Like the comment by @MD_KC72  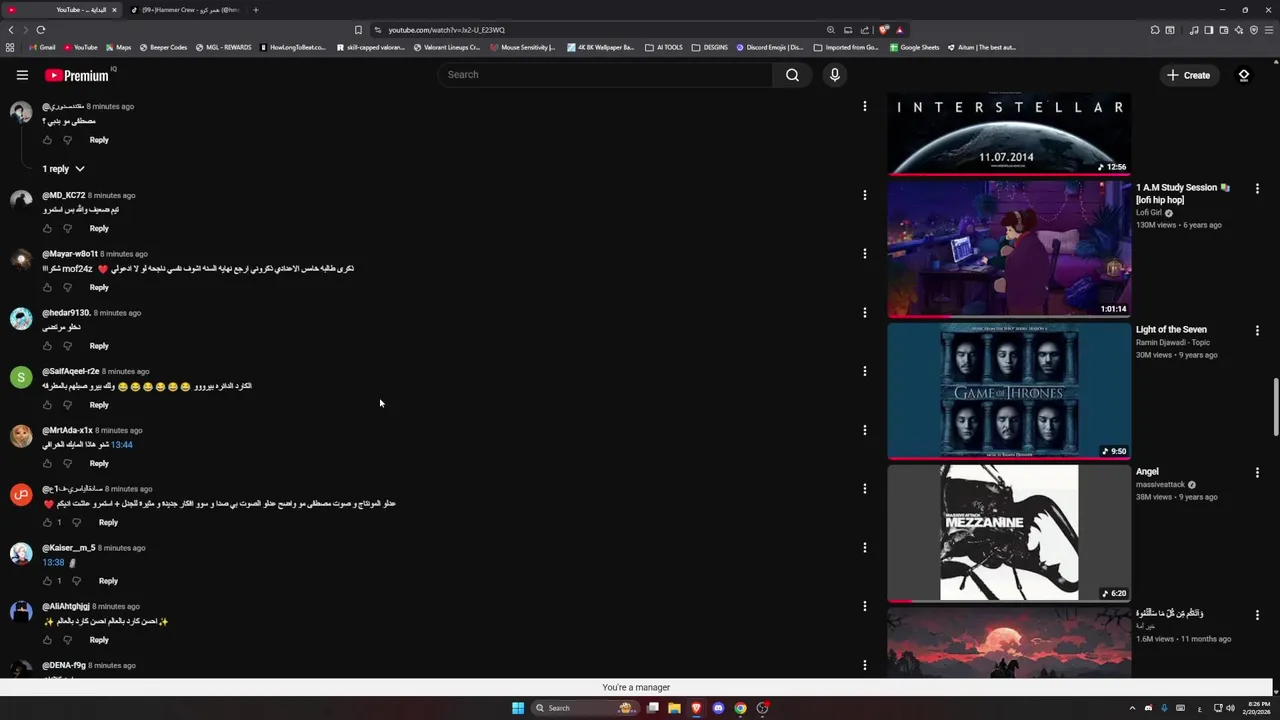[x=47, y=229]
